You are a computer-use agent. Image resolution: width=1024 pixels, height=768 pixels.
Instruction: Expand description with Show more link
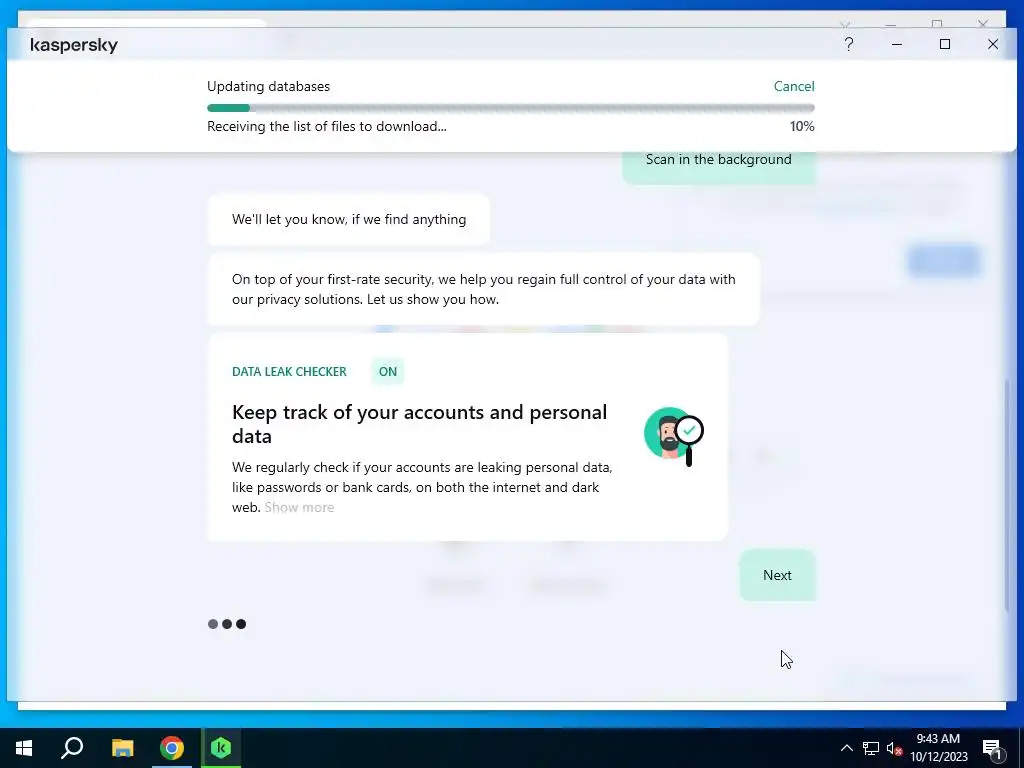click(299, 507)
